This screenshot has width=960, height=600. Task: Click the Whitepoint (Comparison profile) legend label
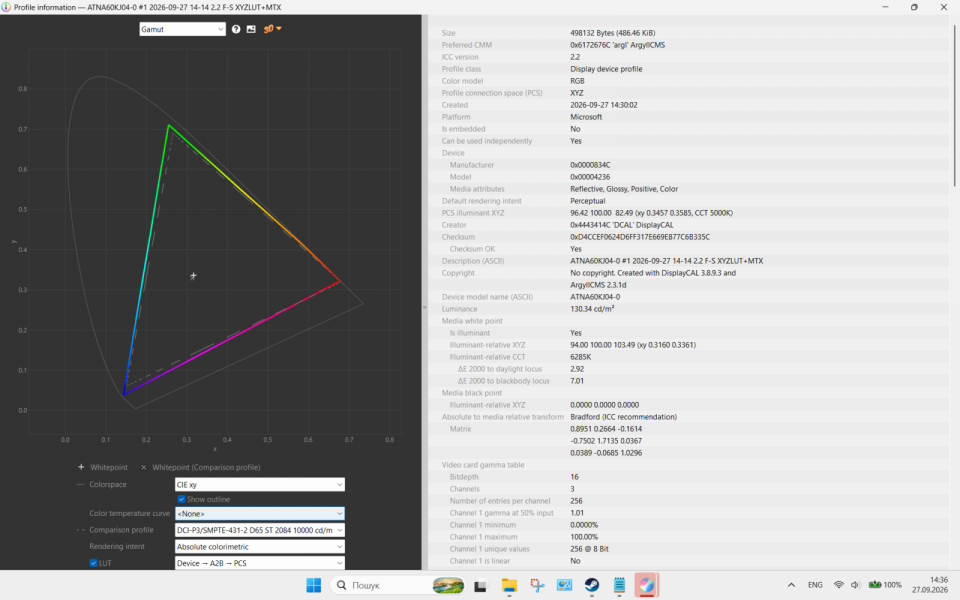click(206, 467)
